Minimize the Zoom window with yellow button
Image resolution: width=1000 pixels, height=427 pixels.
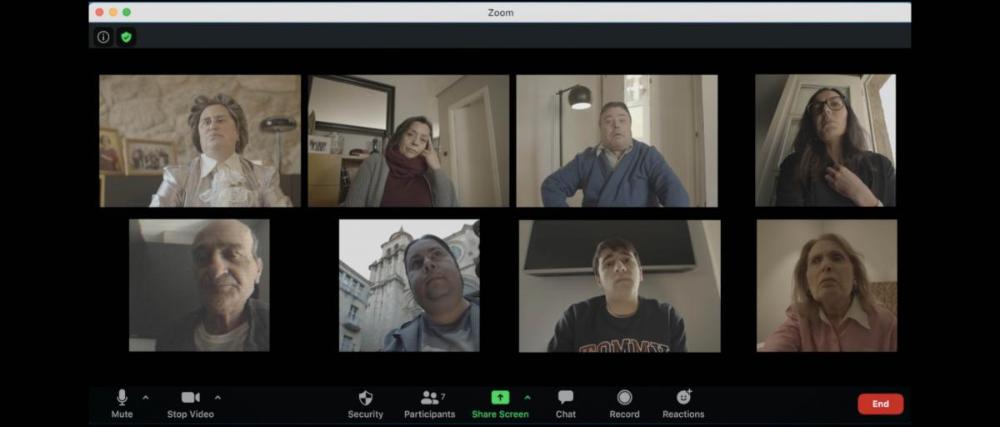113,12
